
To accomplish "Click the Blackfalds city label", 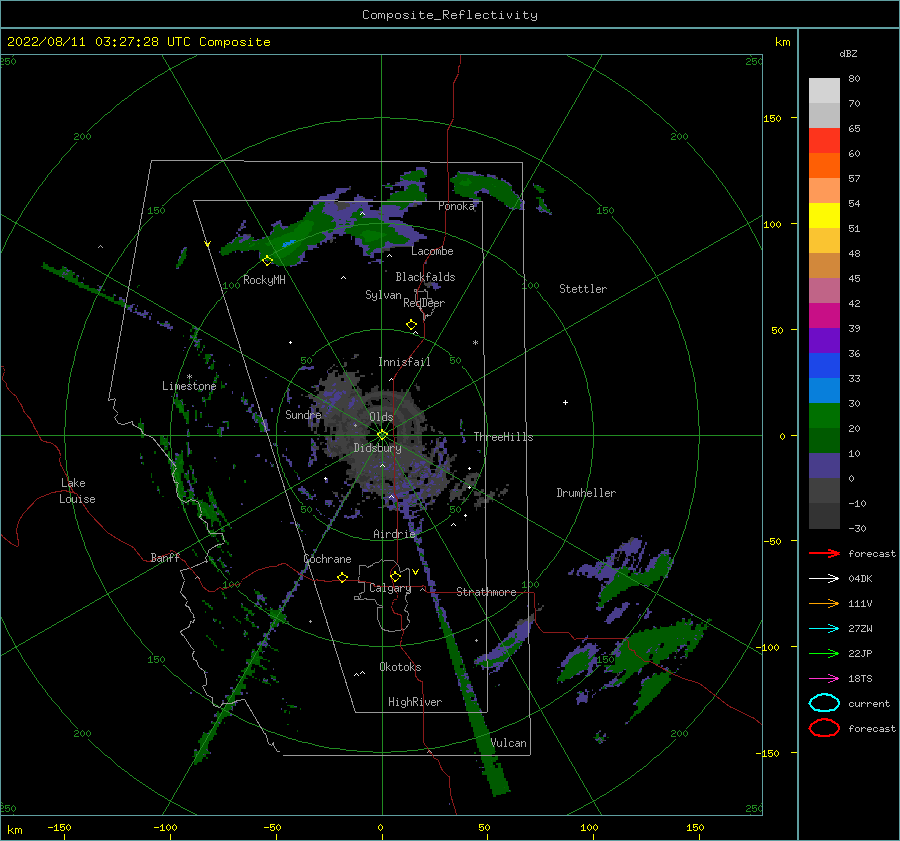I will (x=425, y=277).
